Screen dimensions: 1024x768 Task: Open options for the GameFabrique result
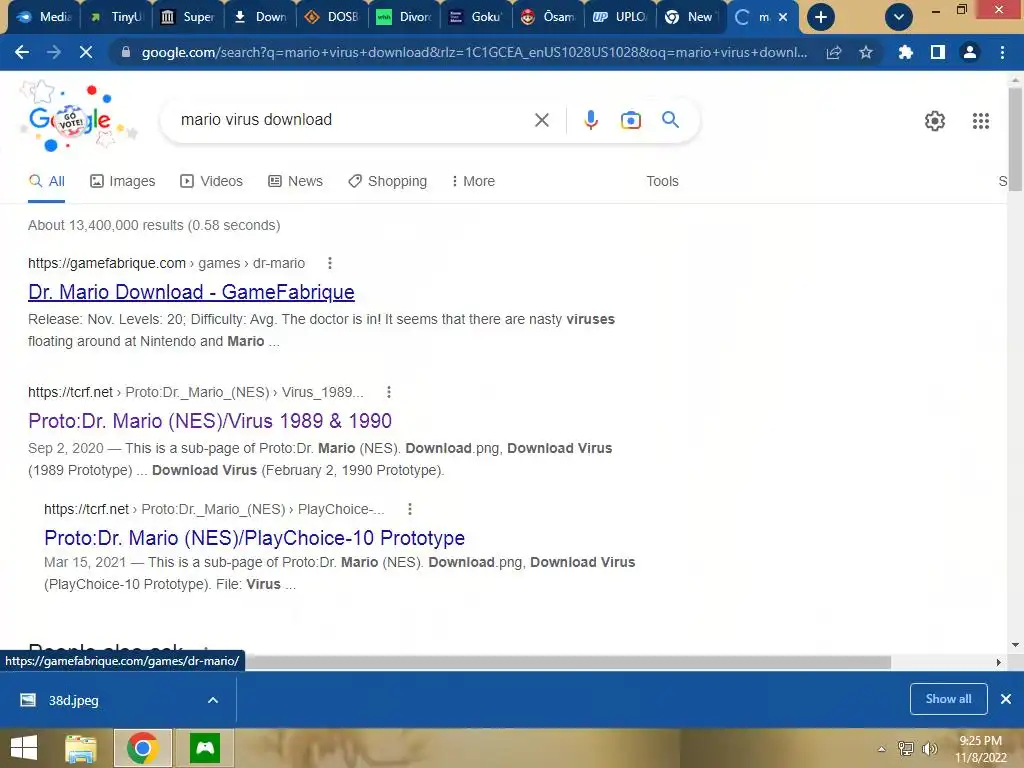(x=330, y=263)
